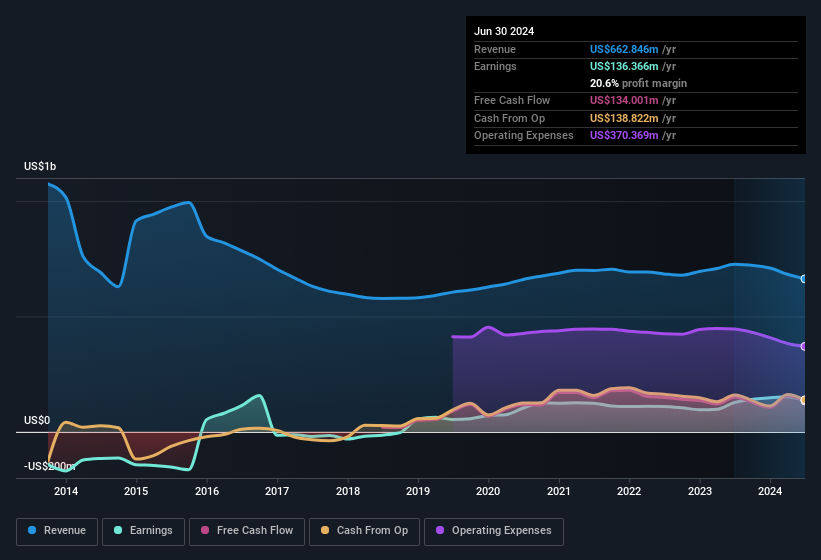
Task: Click the US$1b y-axis label
Action: click(40, 166)
